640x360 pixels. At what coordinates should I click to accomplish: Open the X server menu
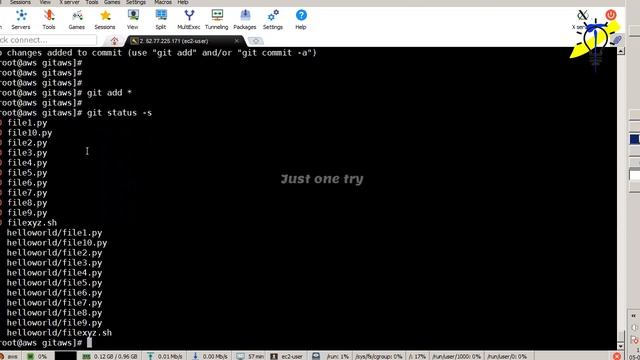[69, 2]
